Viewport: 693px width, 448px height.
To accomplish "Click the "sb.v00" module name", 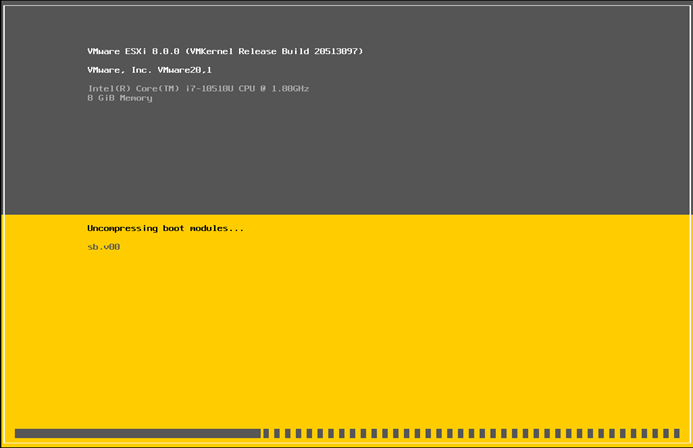I will tap(104, 246).
